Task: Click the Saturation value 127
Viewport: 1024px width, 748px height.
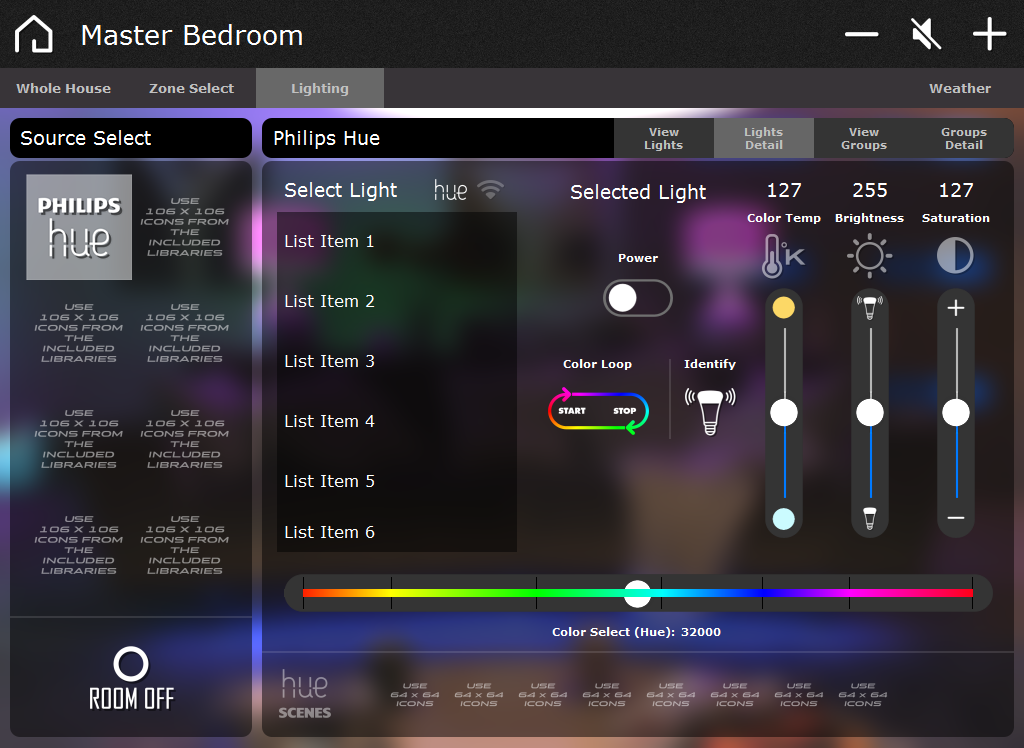Action: point(955,190)
